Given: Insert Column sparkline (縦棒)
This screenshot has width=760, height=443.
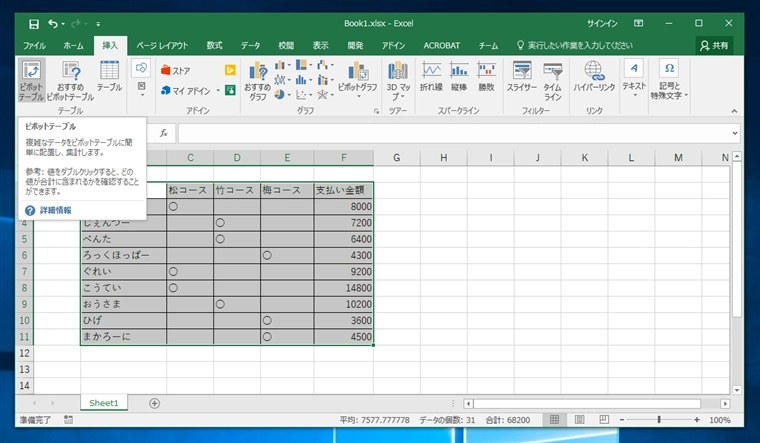Looking at the screenshot, I should (459, 77).
